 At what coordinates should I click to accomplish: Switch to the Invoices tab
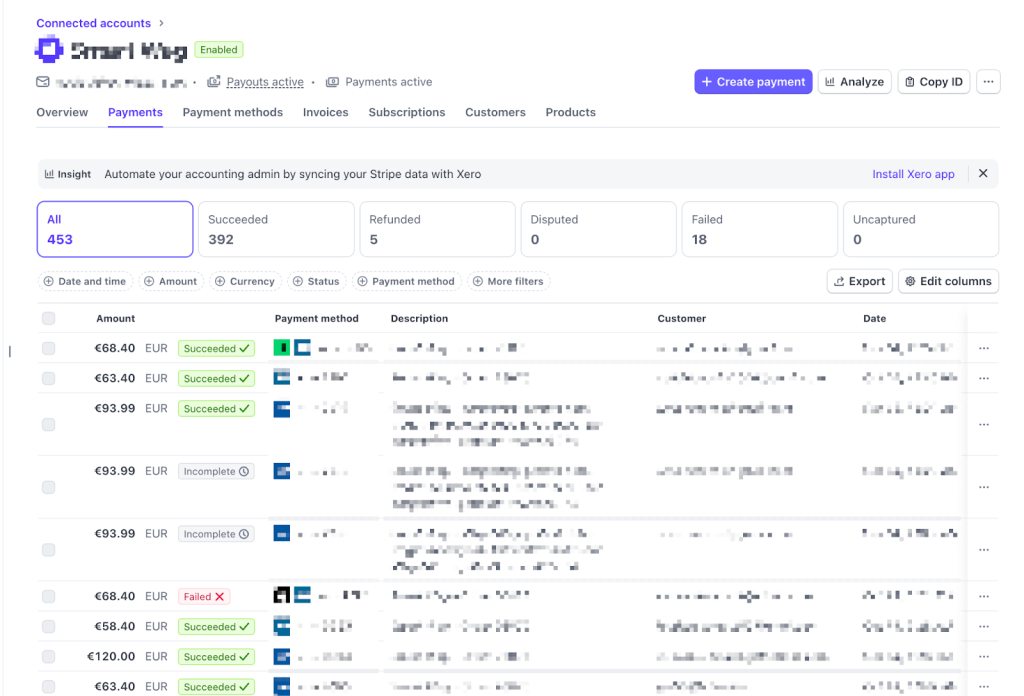coord(325,113)
